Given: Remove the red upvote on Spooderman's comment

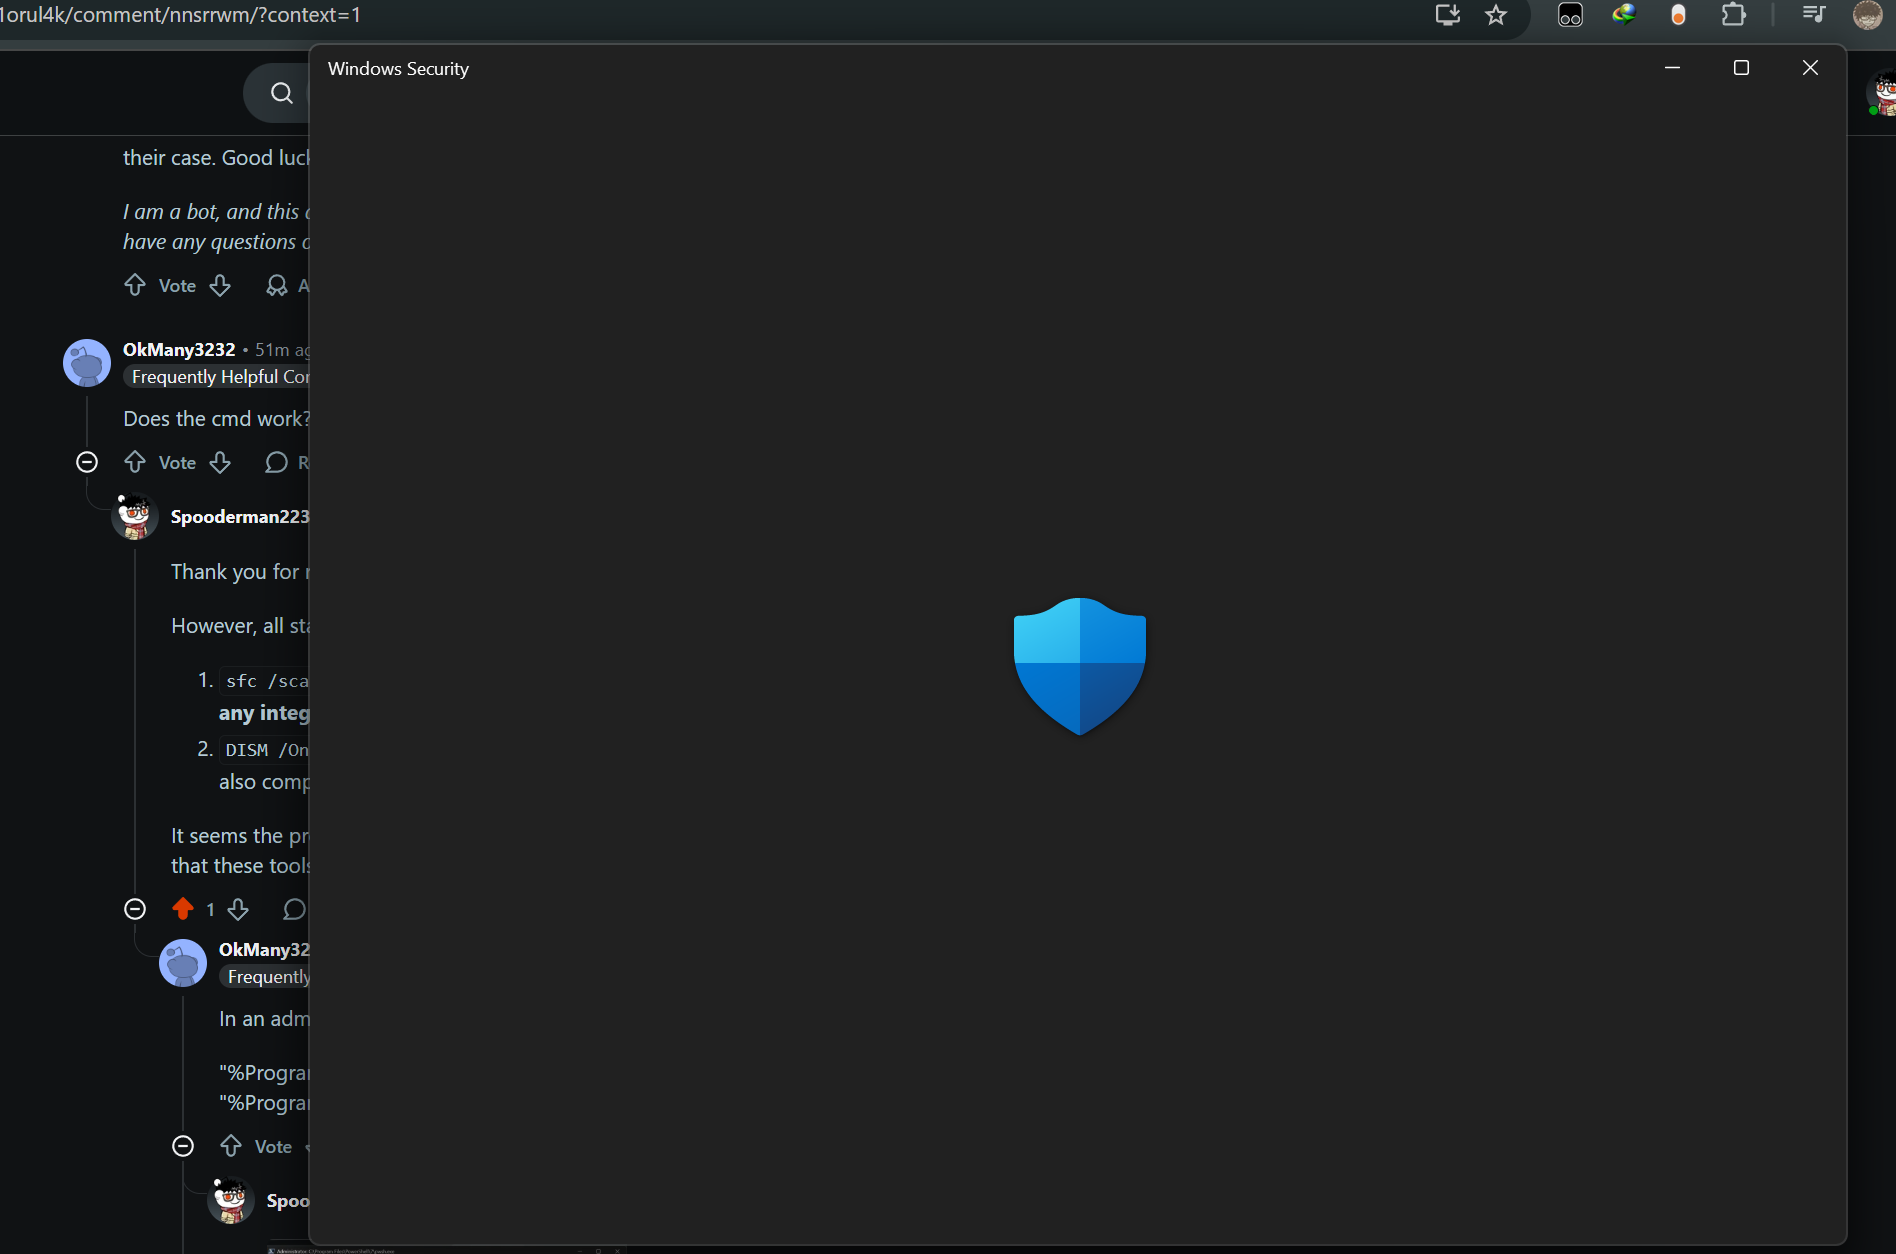Looking at the screenshot, I should 182,909.
